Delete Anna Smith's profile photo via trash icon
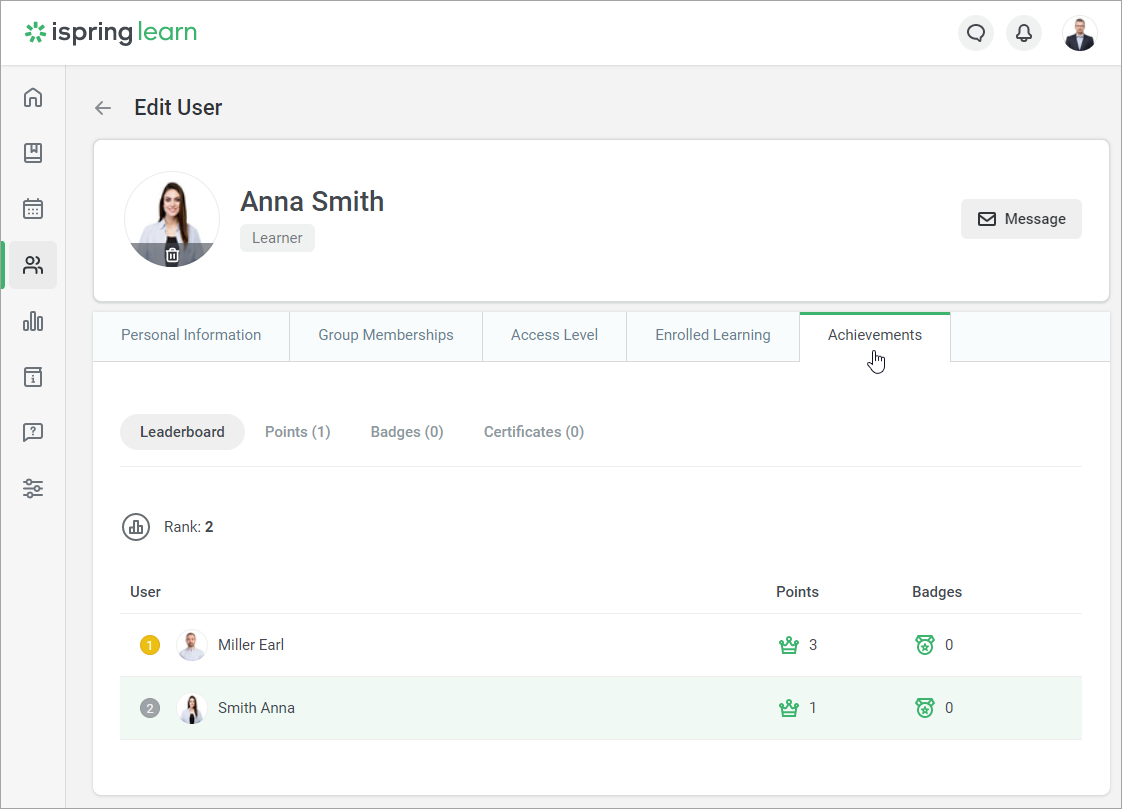 pos(172,255)
